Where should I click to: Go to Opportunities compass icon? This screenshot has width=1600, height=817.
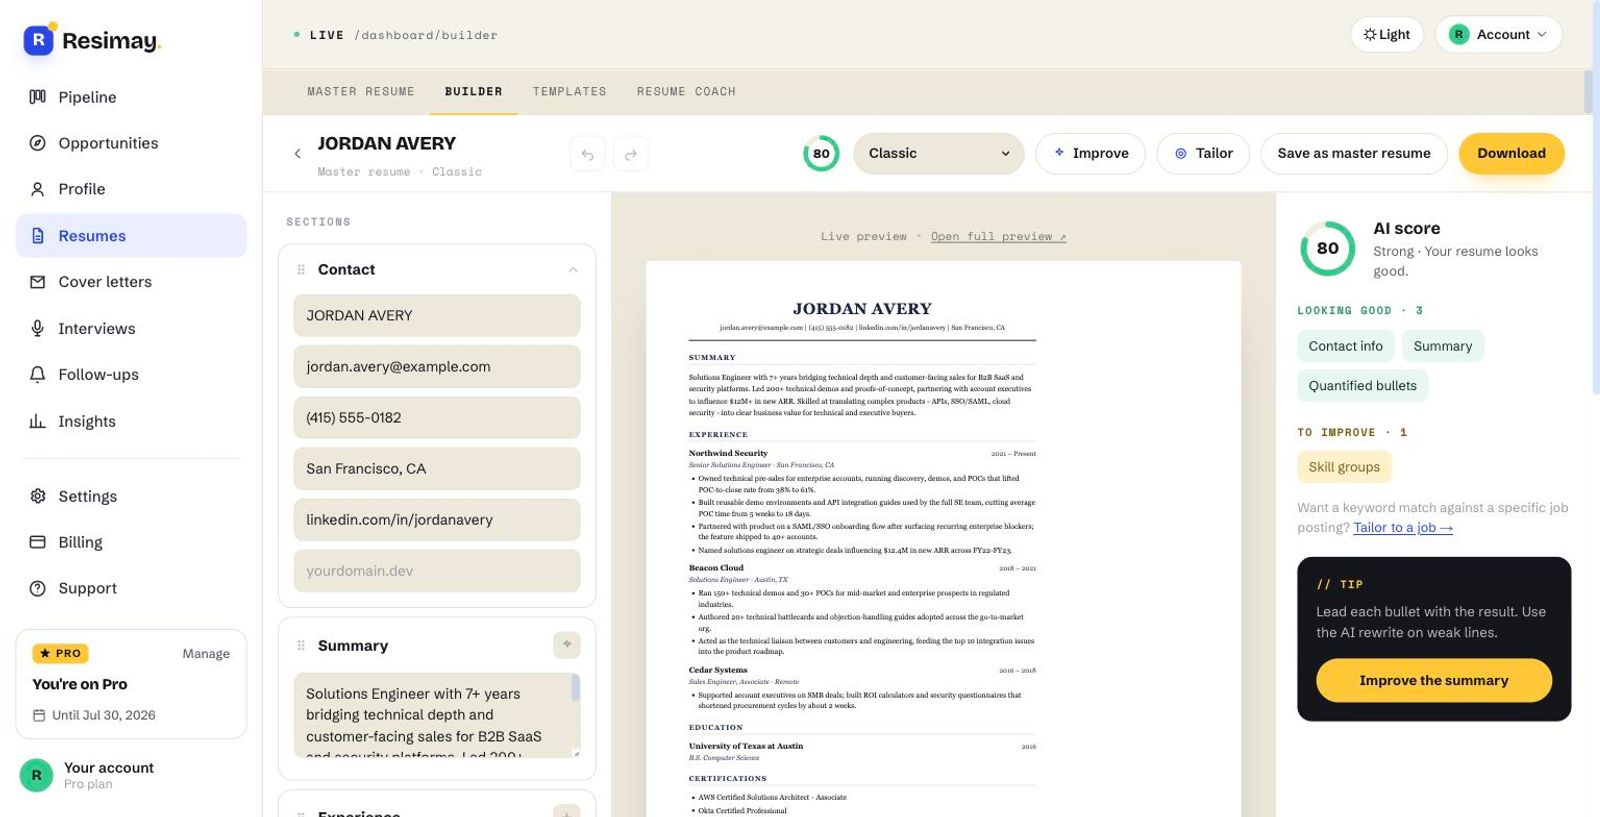tap(37, 143)
